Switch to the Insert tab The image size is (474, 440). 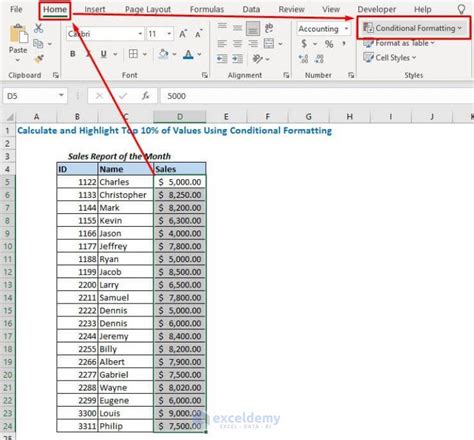tap(95, 9)
